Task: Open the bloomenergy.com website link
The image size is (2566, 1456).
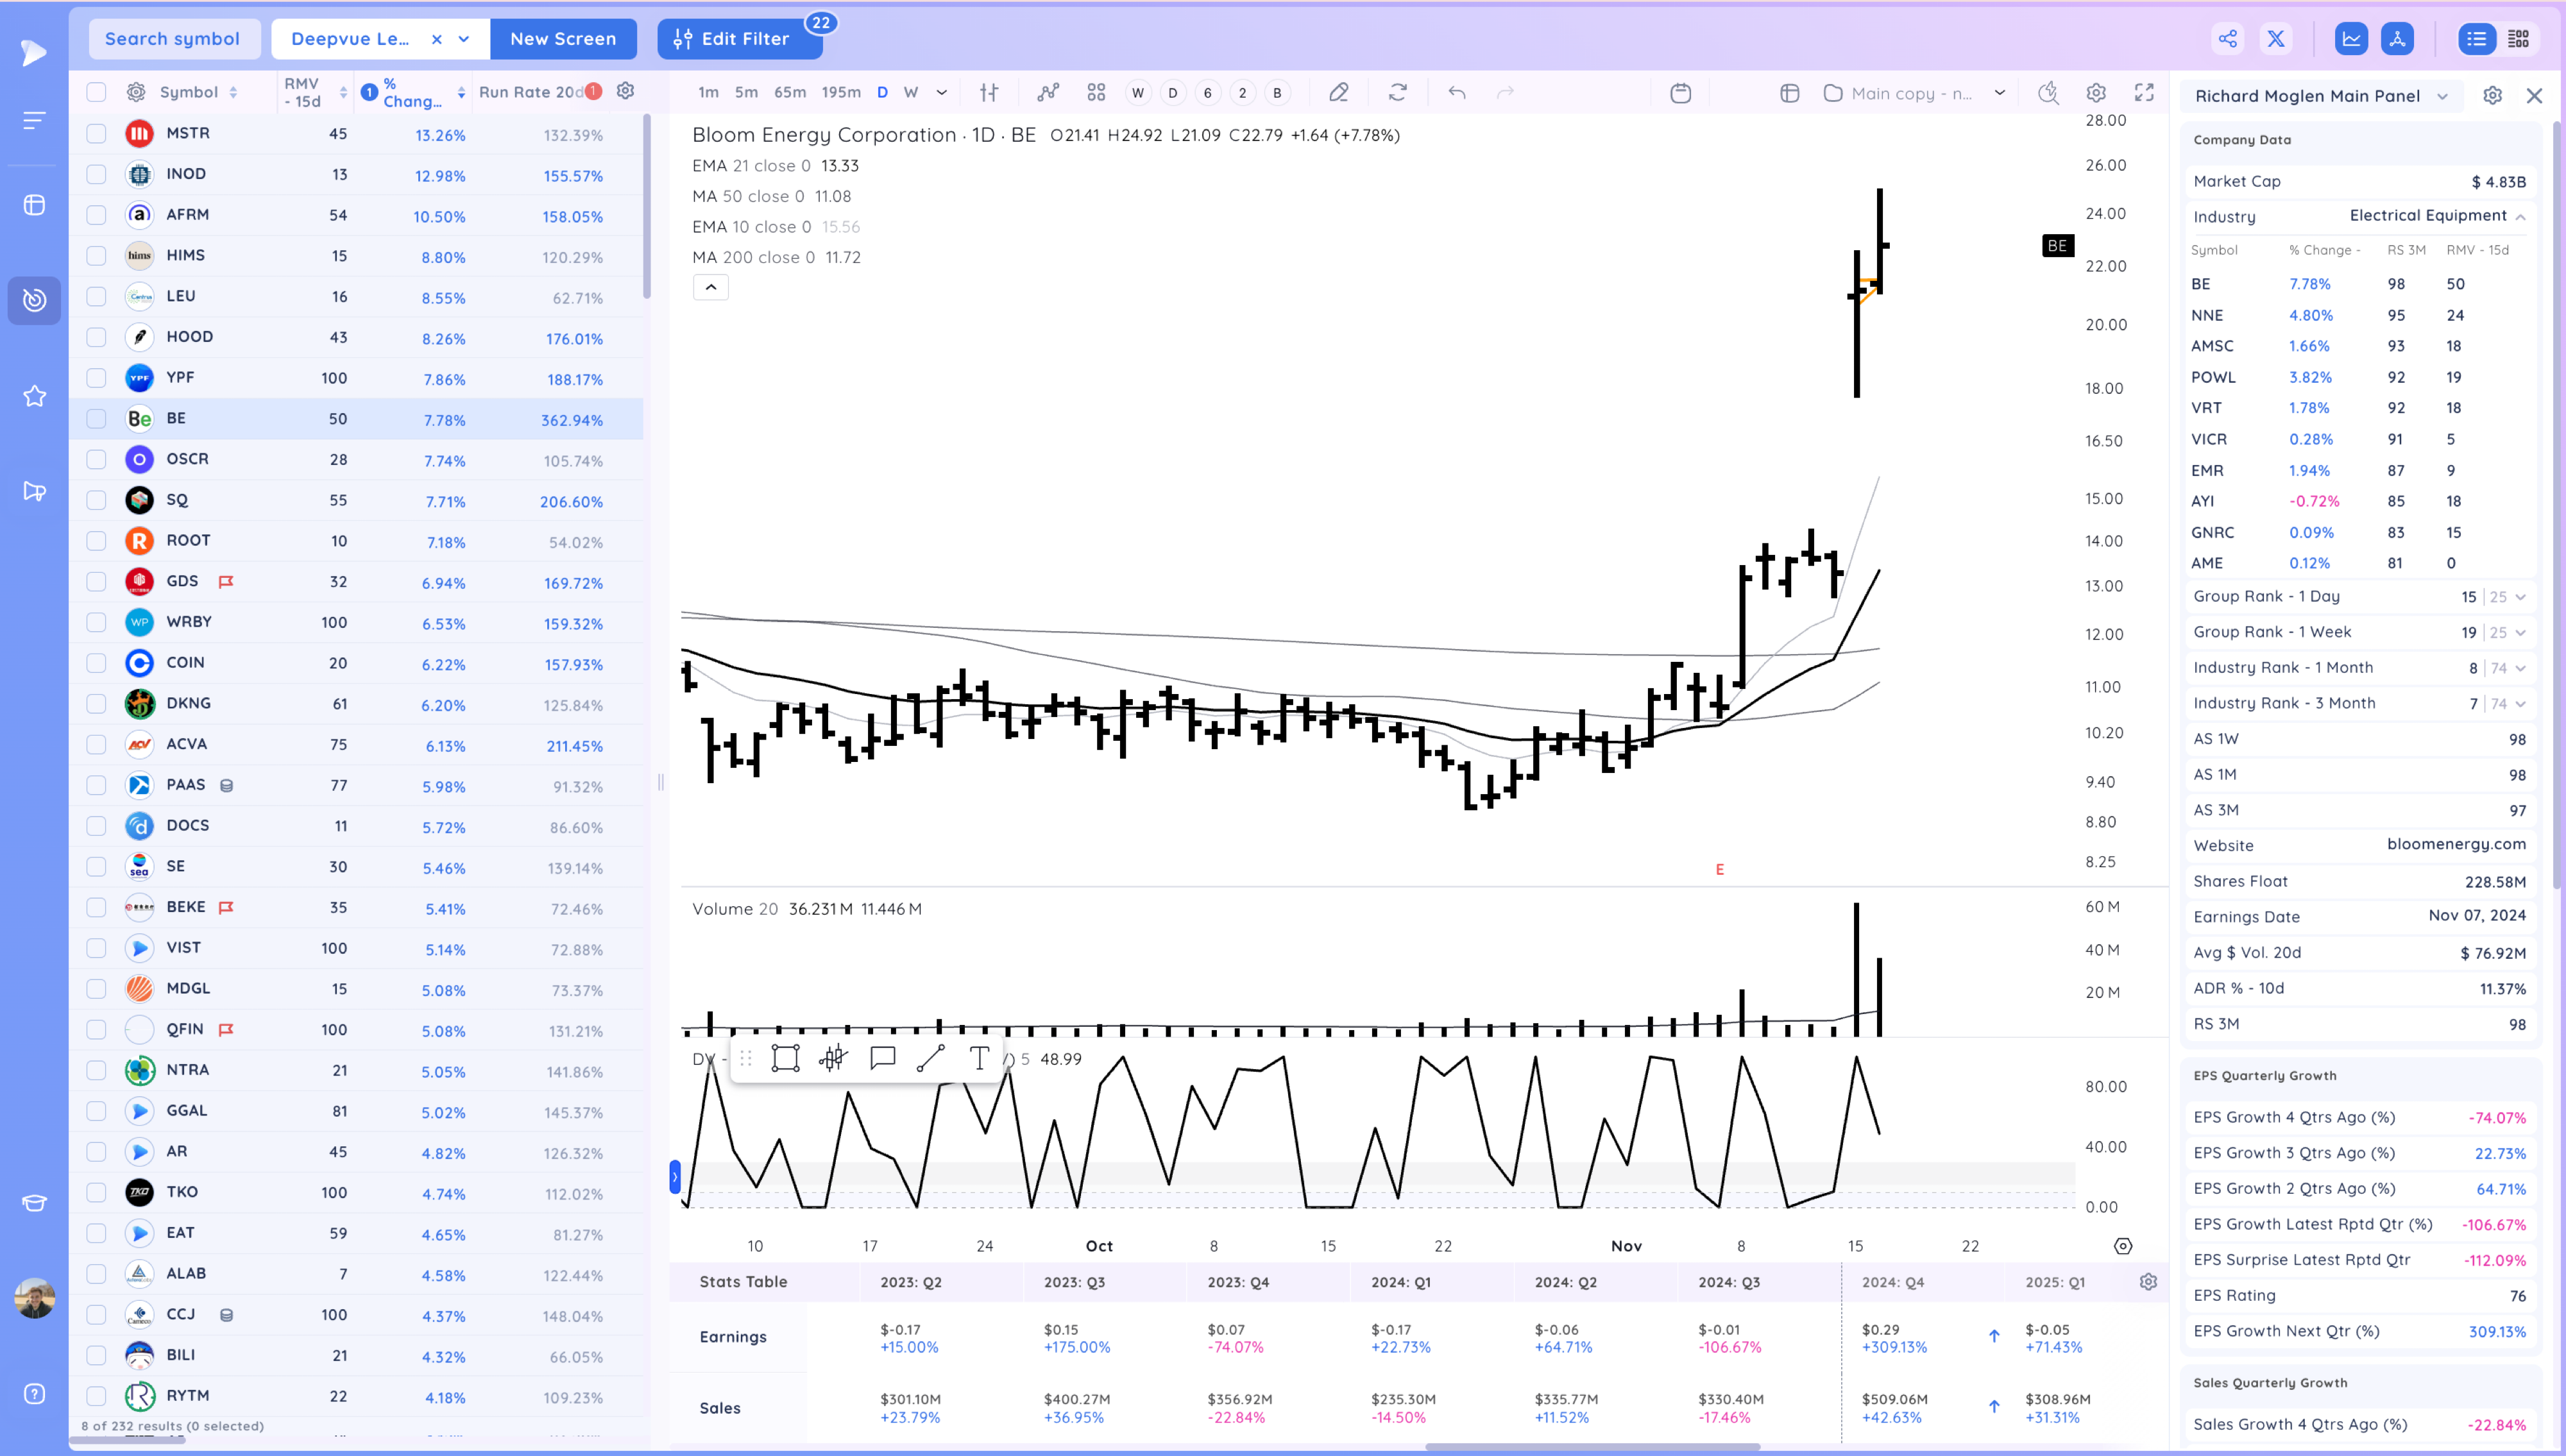Action: pos(2456,844)
